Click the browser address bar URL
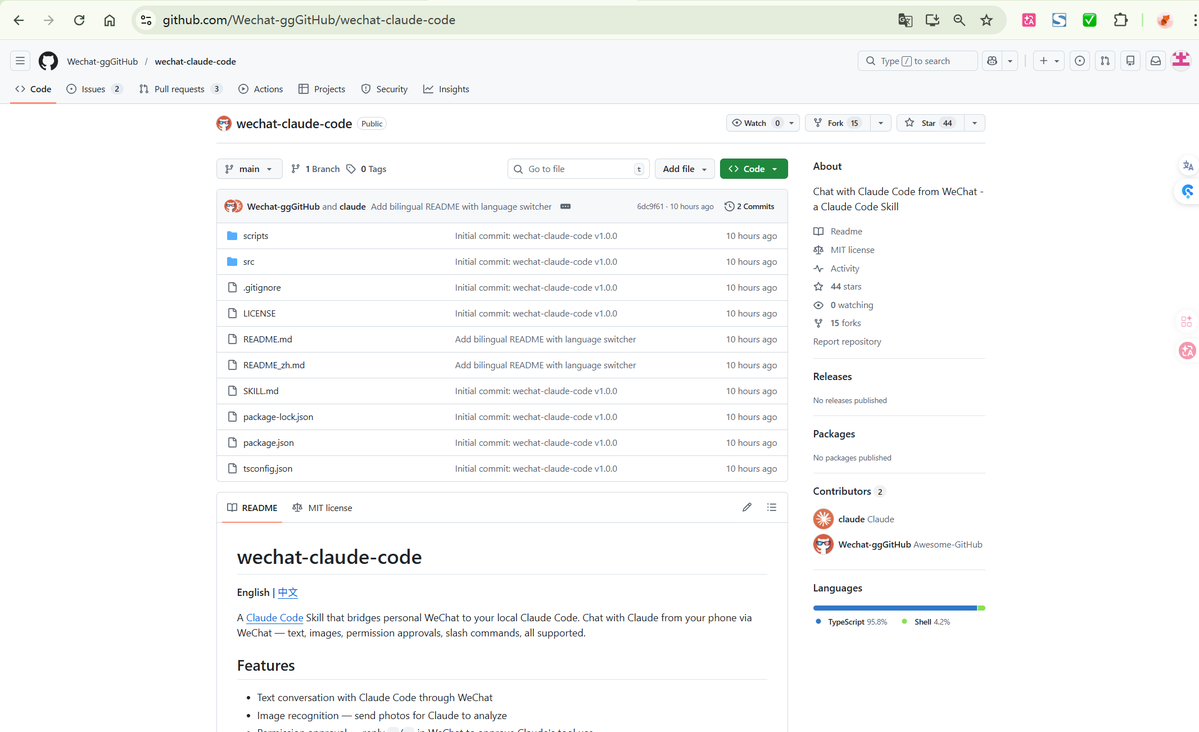 pos(309,21)
